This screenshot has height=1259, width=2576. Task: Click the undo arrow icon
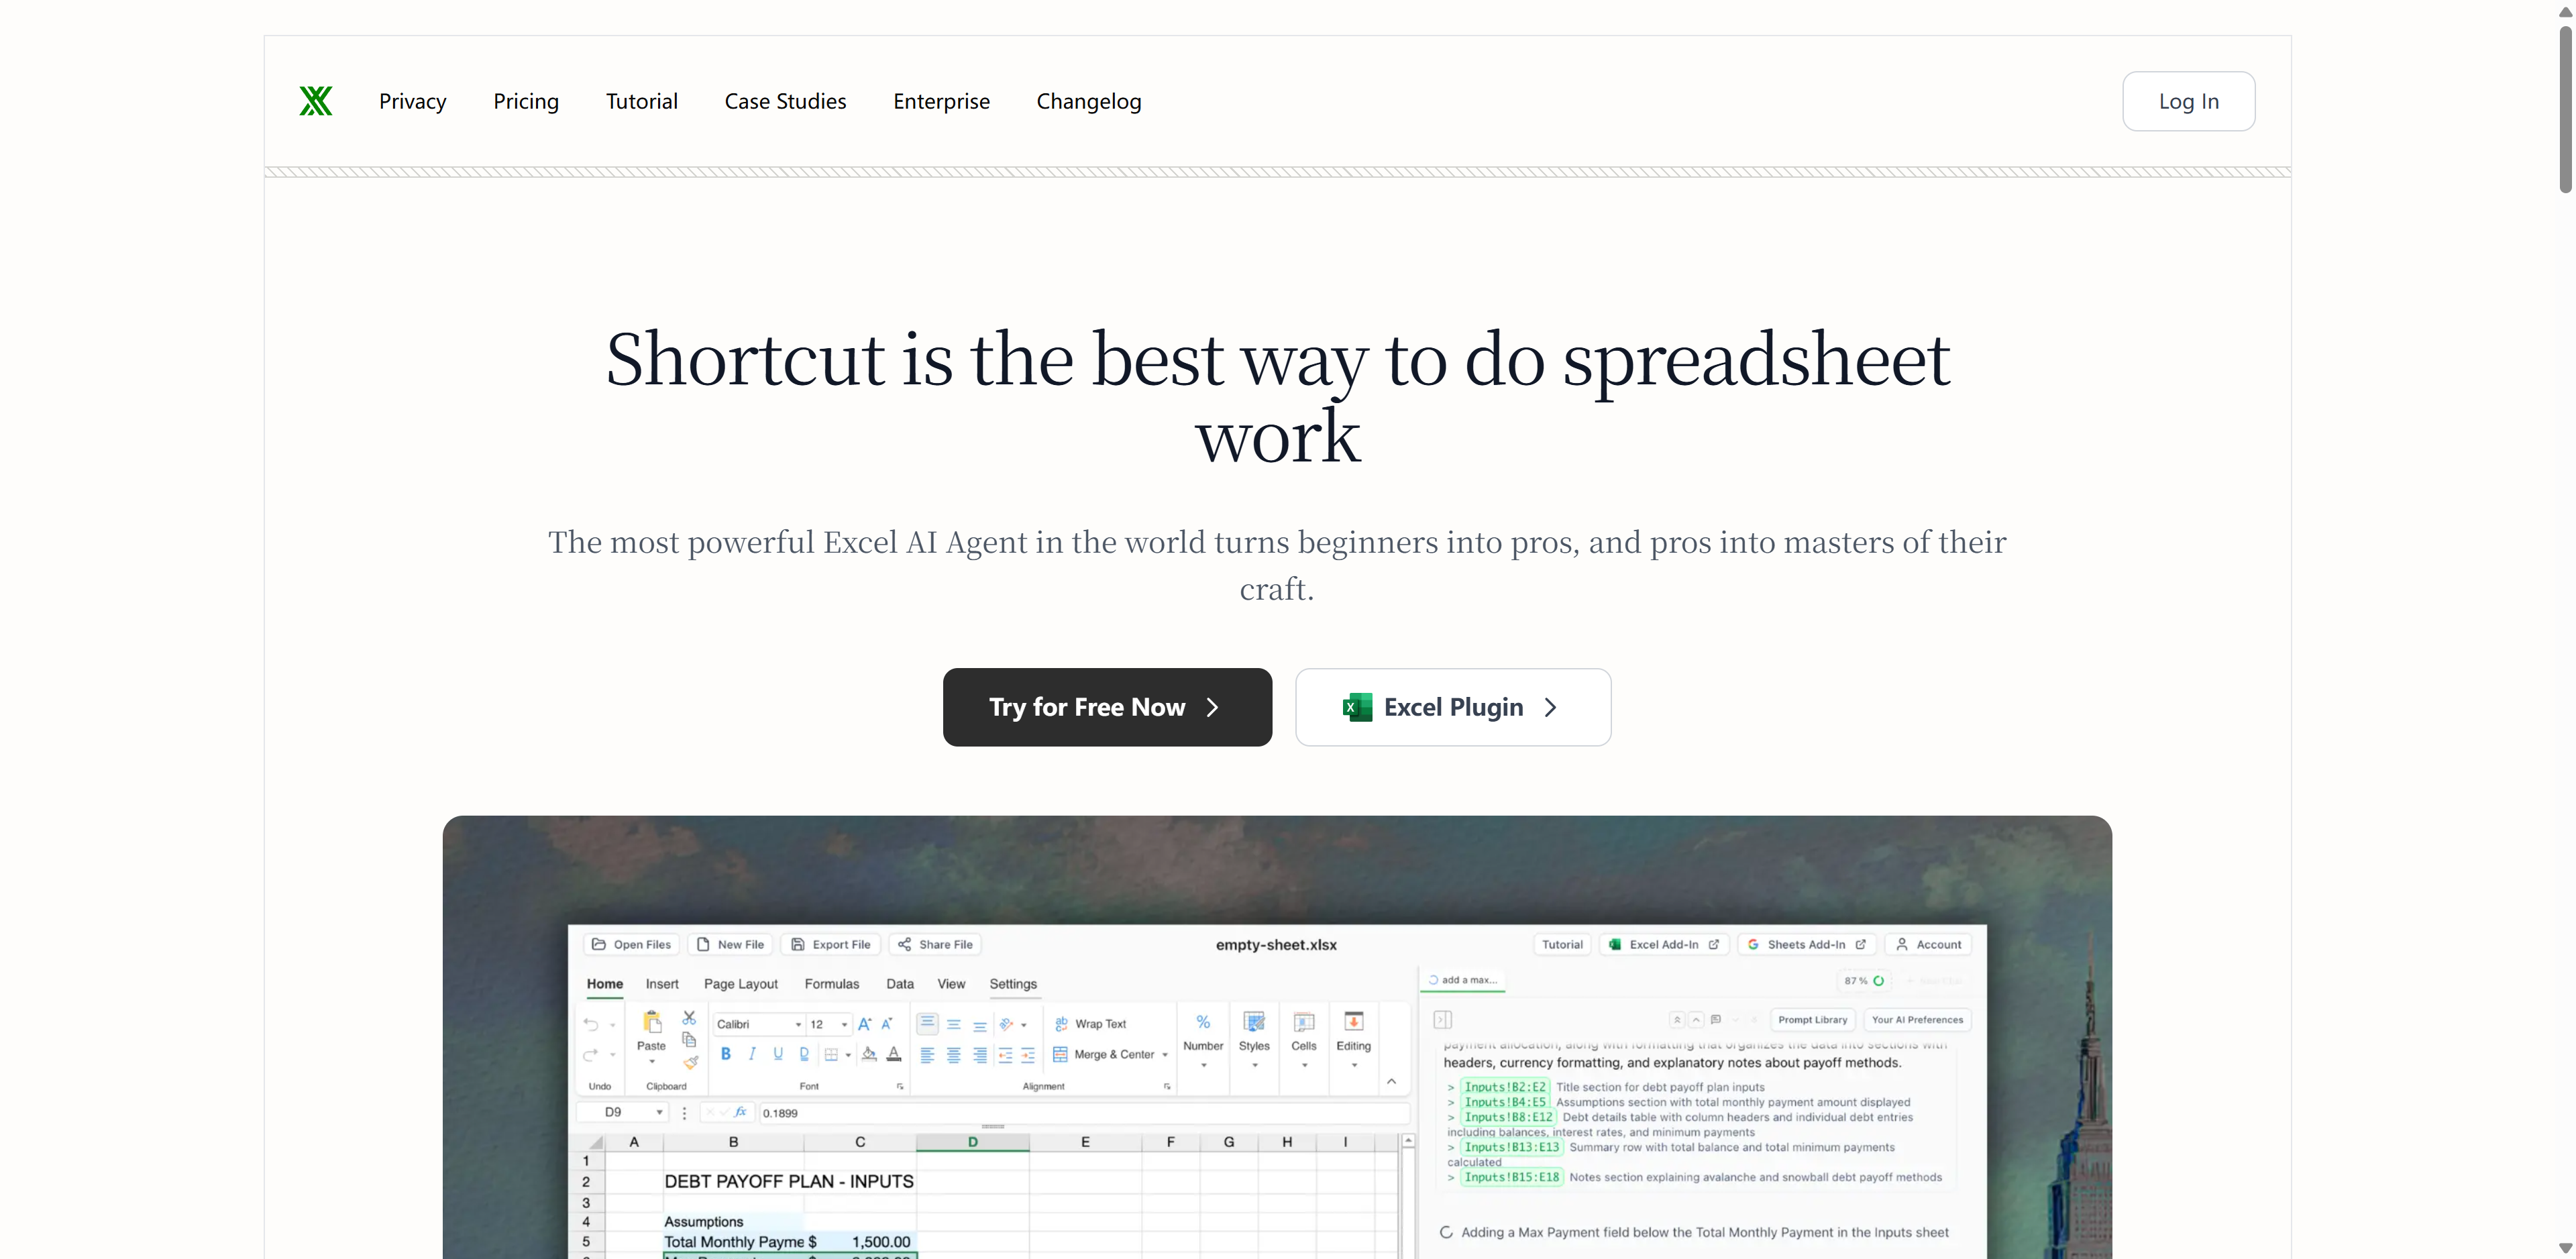(590, 1024)
